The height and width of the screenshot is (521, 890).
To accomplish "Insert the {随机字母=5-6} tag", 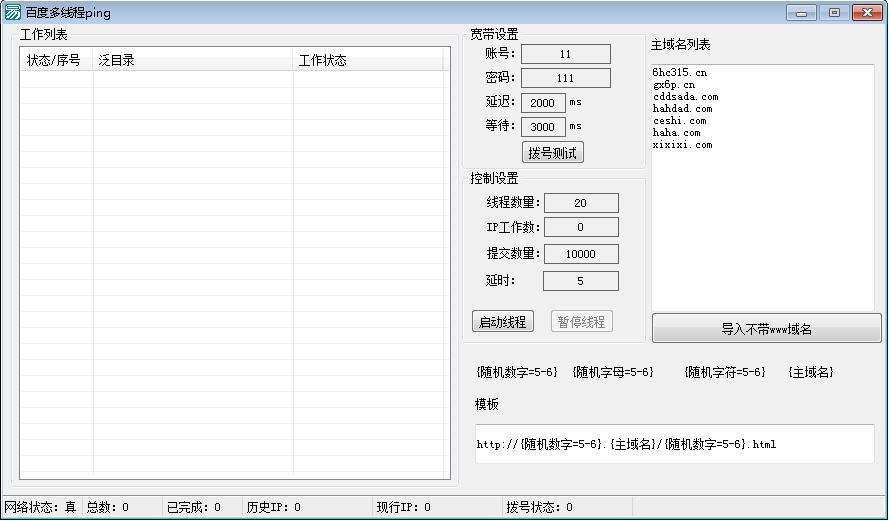I will (613, 372).
